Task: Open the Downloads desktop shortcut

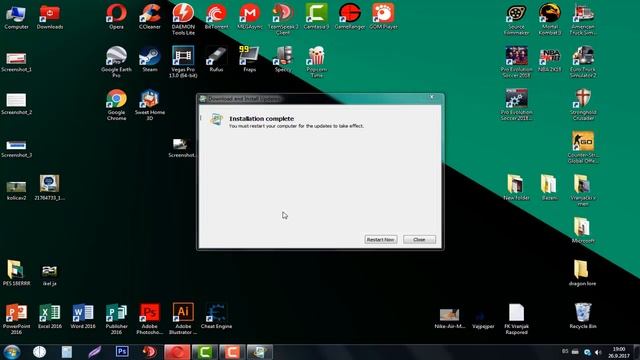Action: click(x=50, y=16)
